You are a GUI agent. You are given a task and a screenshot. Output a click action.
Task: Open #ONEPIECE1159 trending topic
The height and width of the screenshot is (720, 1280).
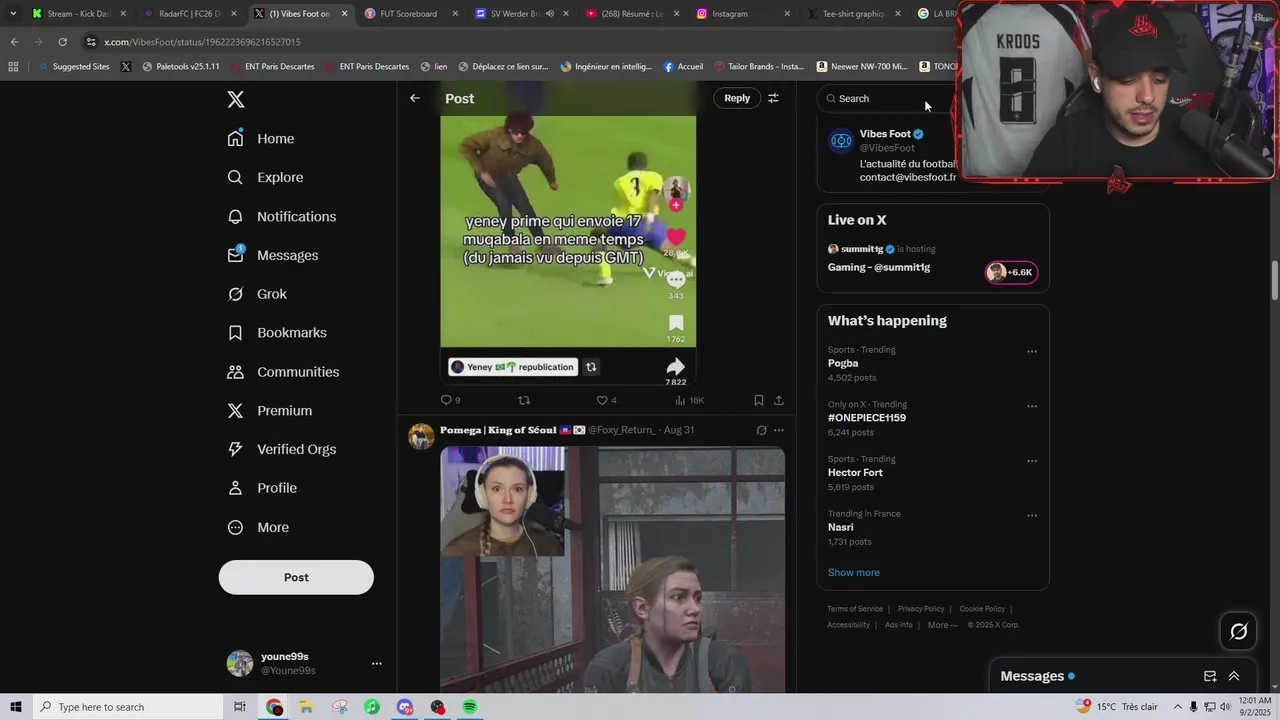[867, 418]
